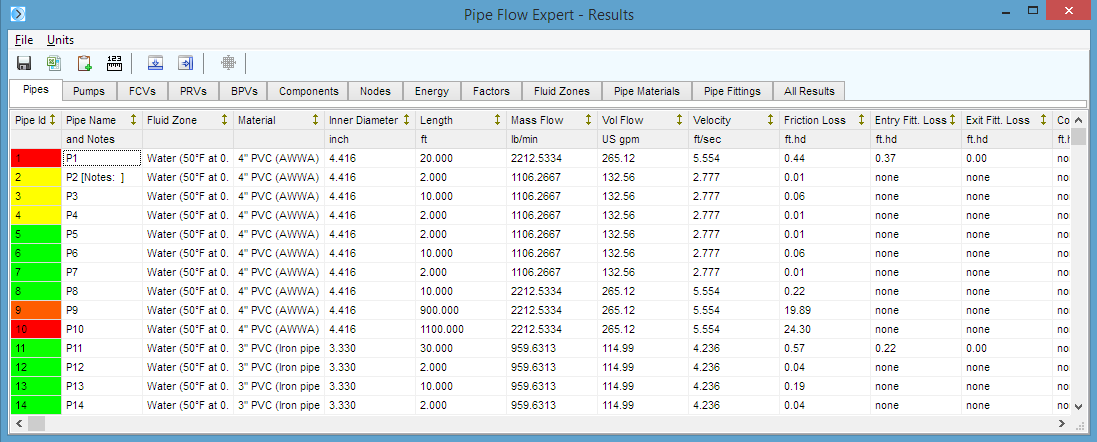The width and height of the screenshot is (1097, 442).
Task: Sort by Length column arrow
Action: [497, 120]
